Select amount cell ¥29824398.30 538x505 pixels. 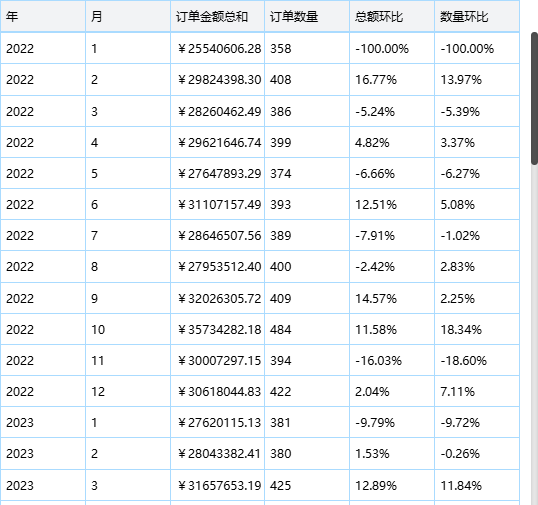click(x=218, y=80)
